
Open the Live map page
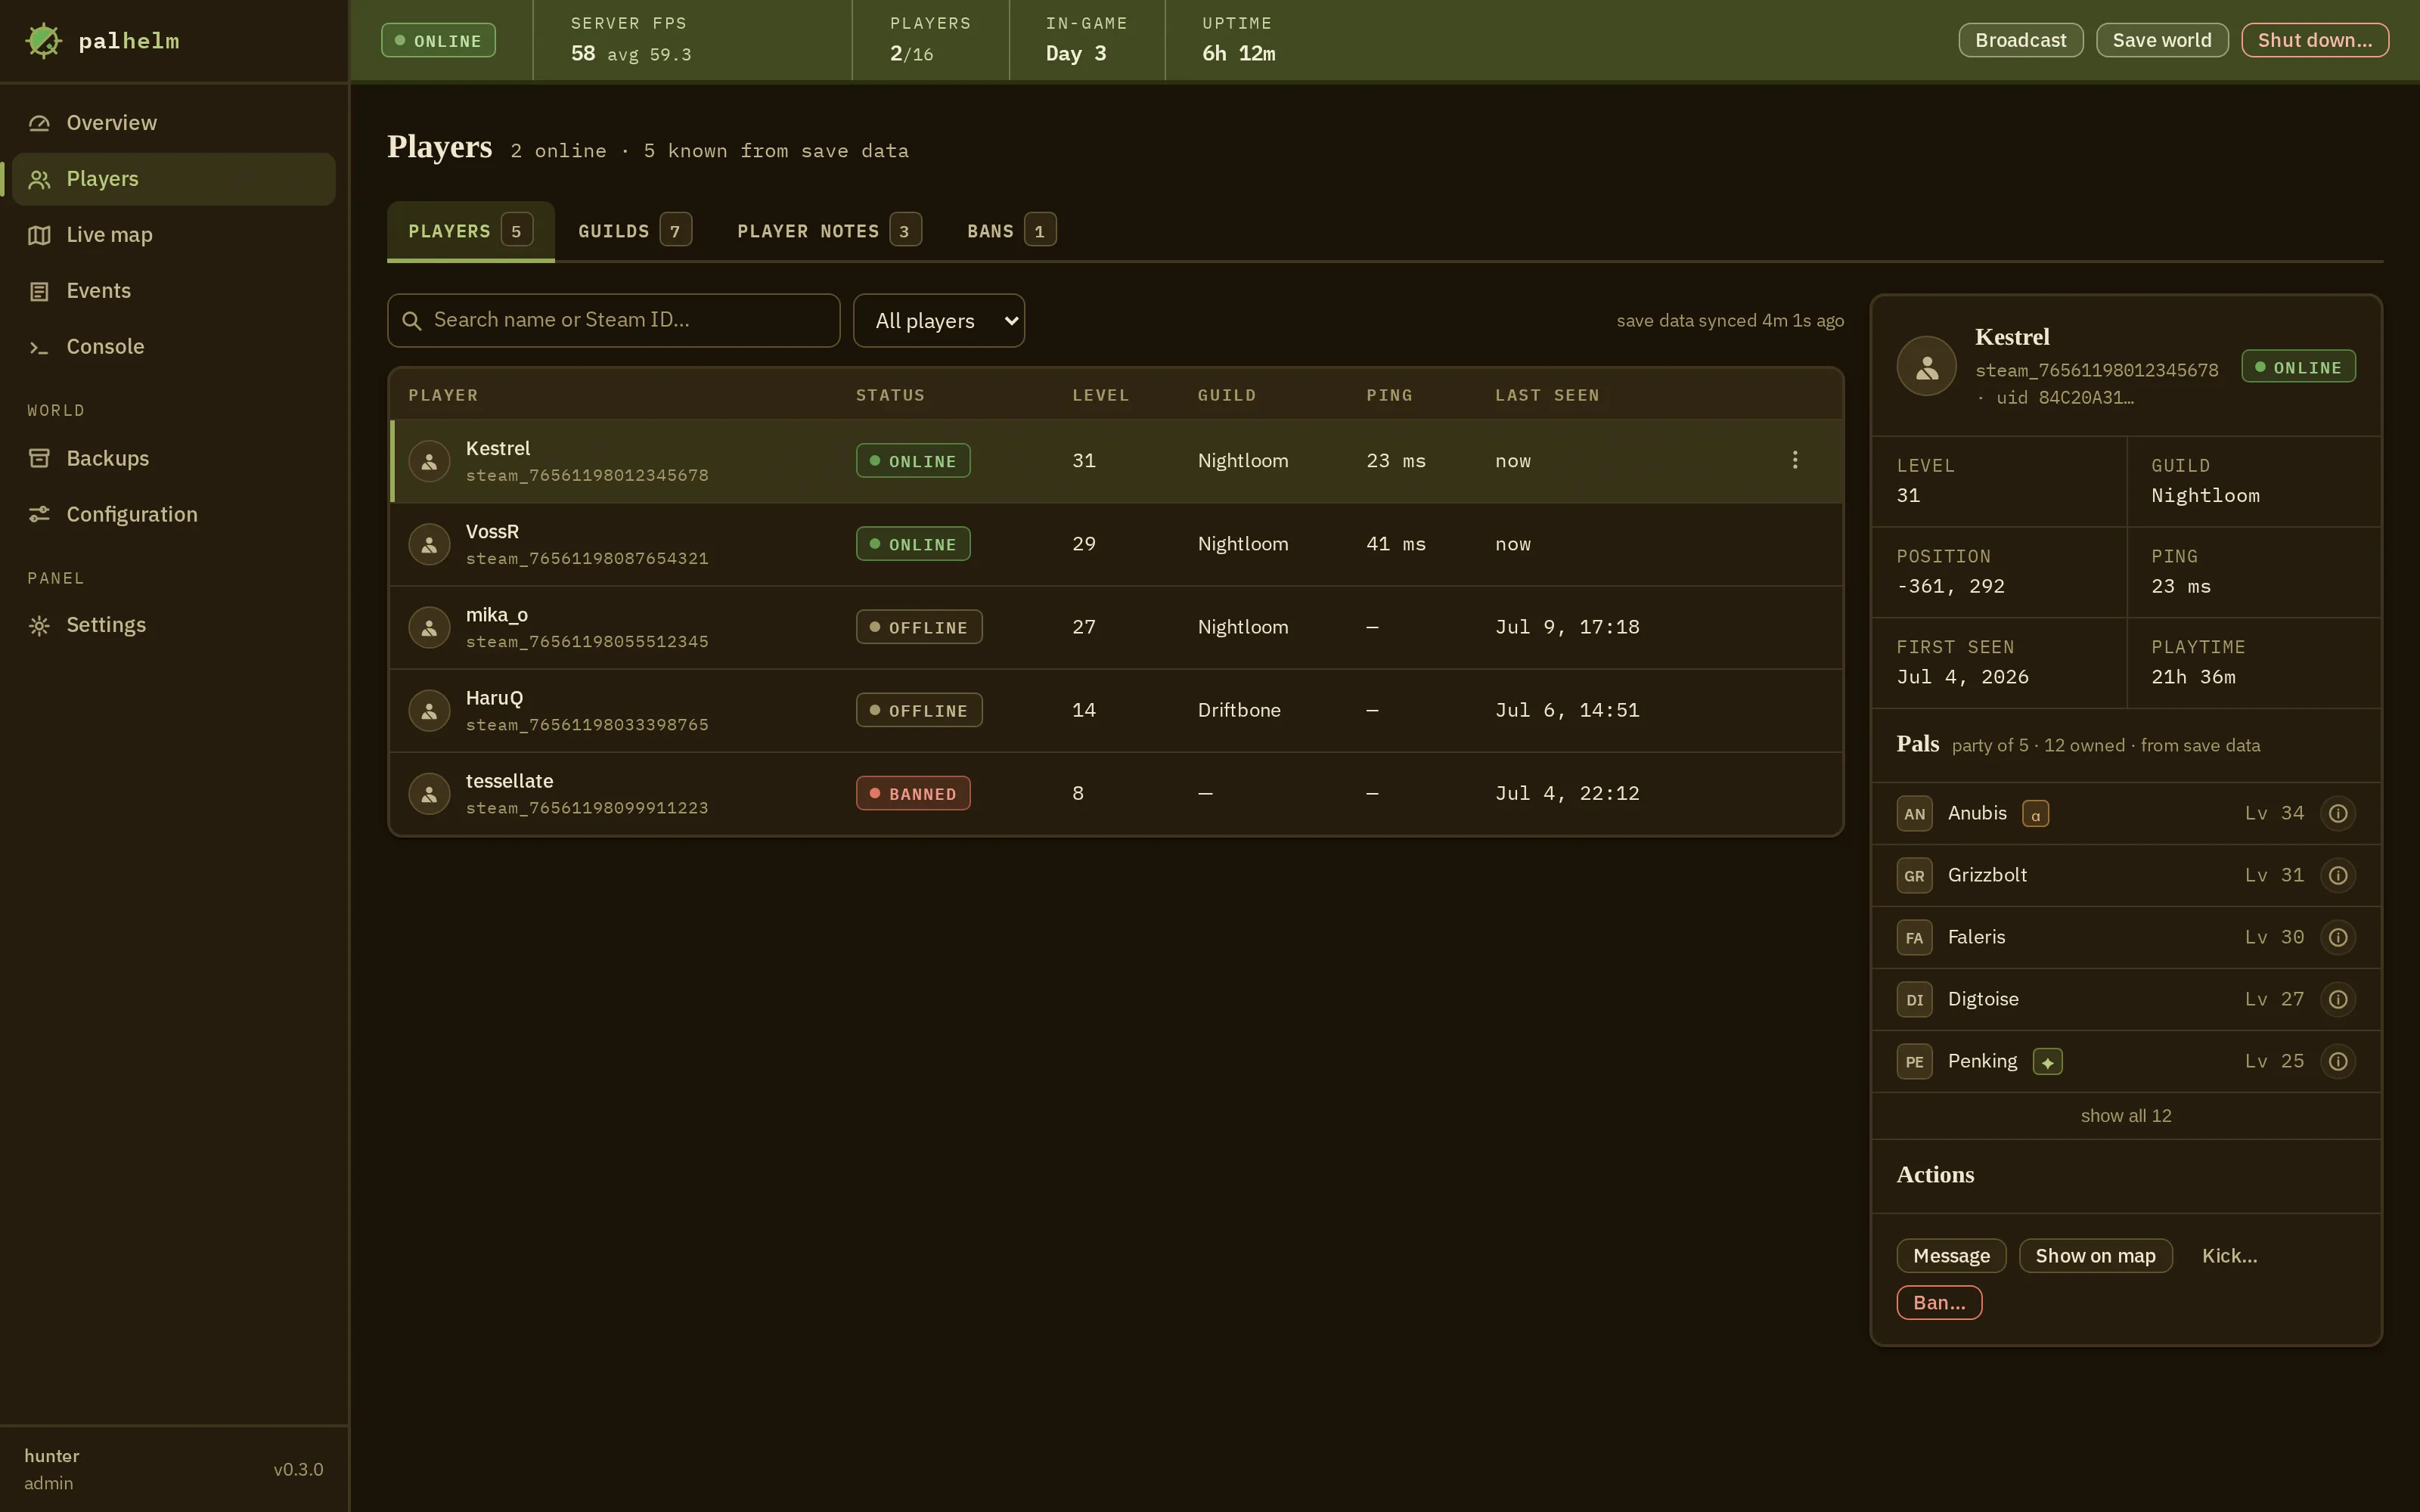[x=174, y=235]
